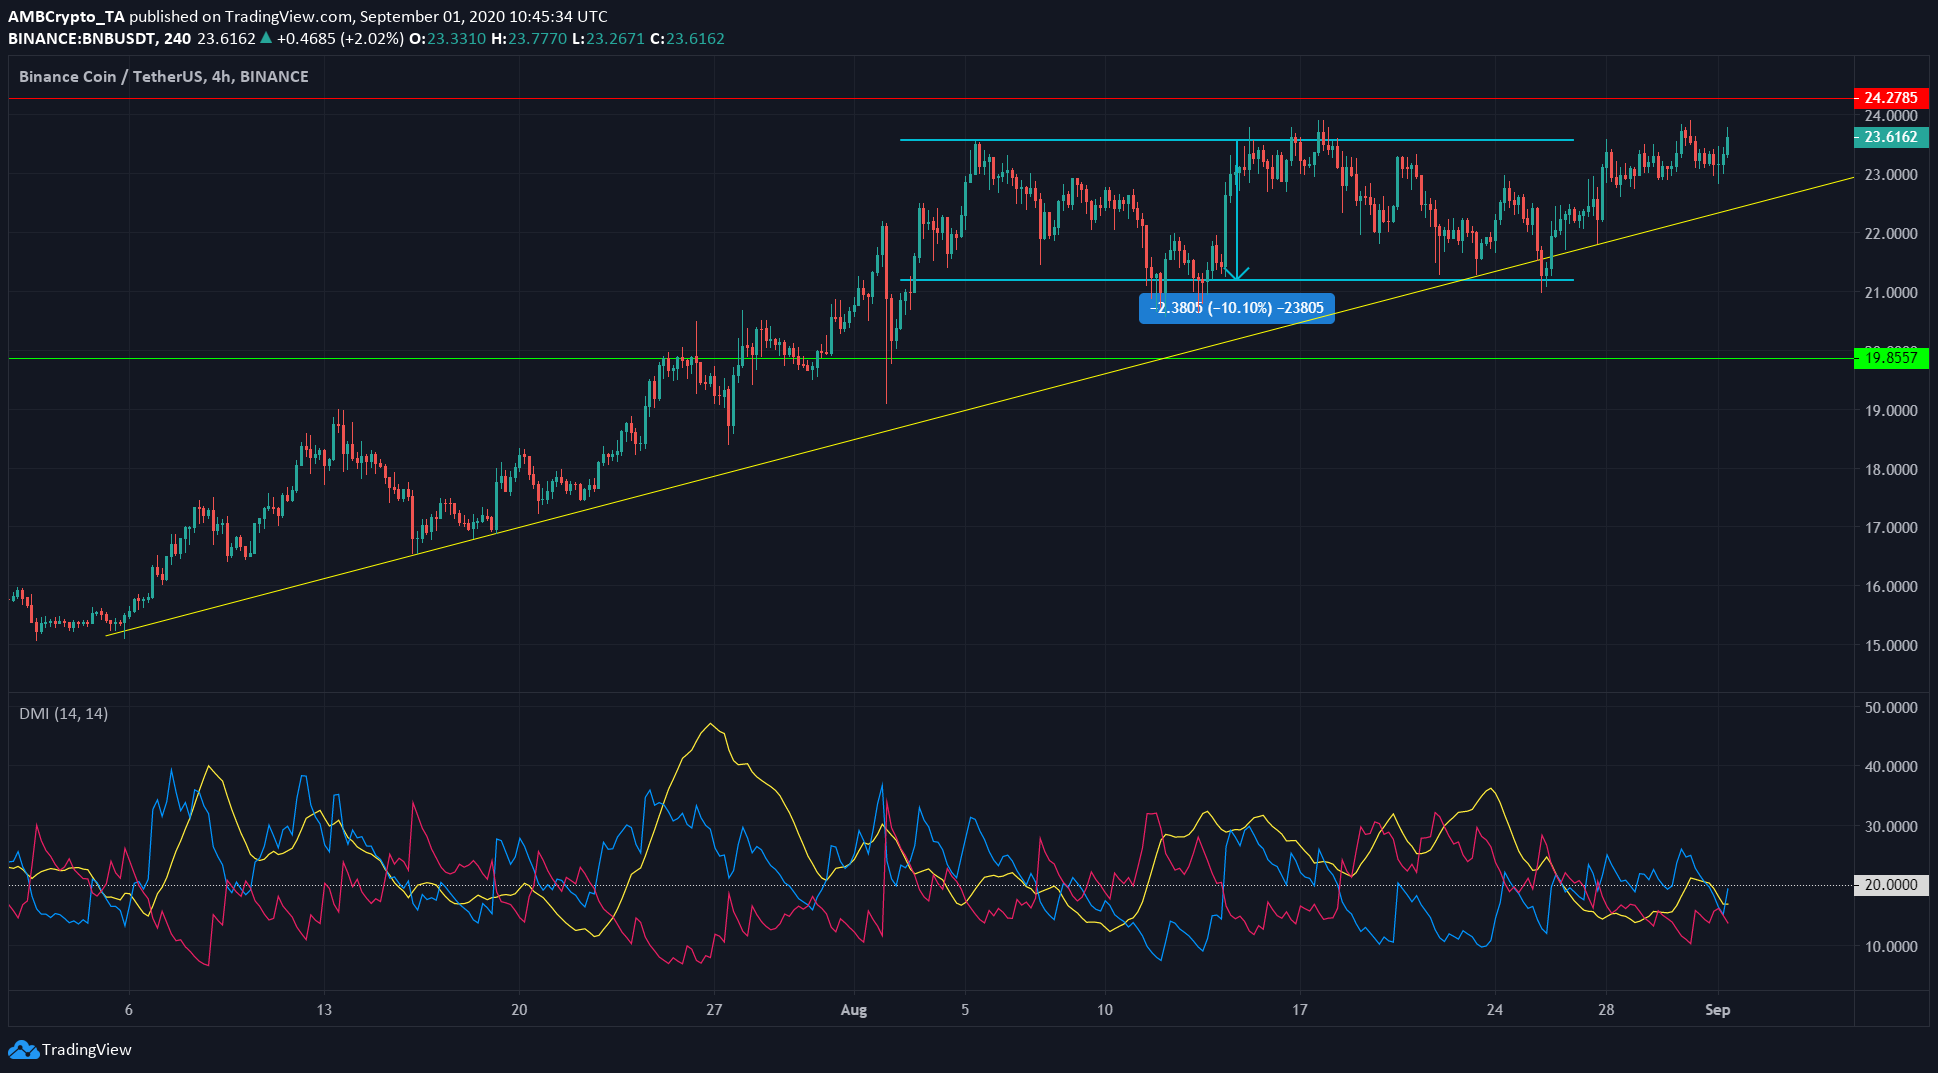This screenshot has height=1073, width=1938.
Task: Click the 18.0000 price axis label
Action: (1891, 470)
